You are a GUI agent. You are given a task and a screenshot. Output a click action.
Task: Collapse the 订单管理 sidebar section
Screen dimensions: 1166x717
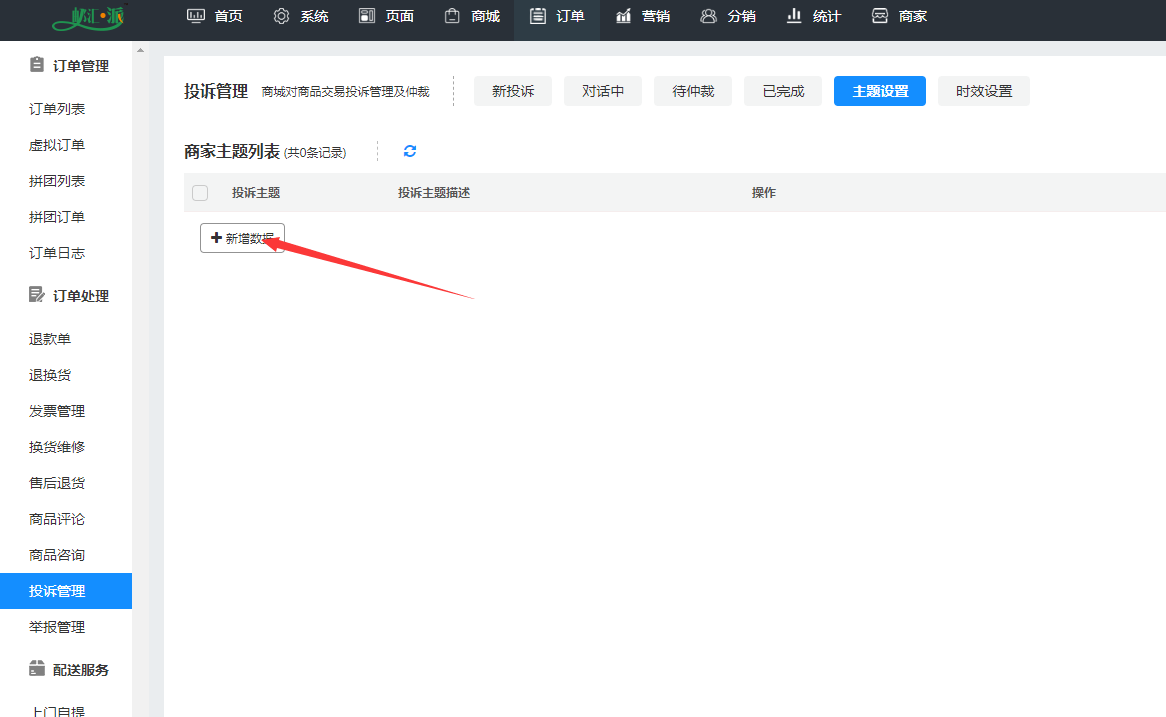[x=68, y=66]
